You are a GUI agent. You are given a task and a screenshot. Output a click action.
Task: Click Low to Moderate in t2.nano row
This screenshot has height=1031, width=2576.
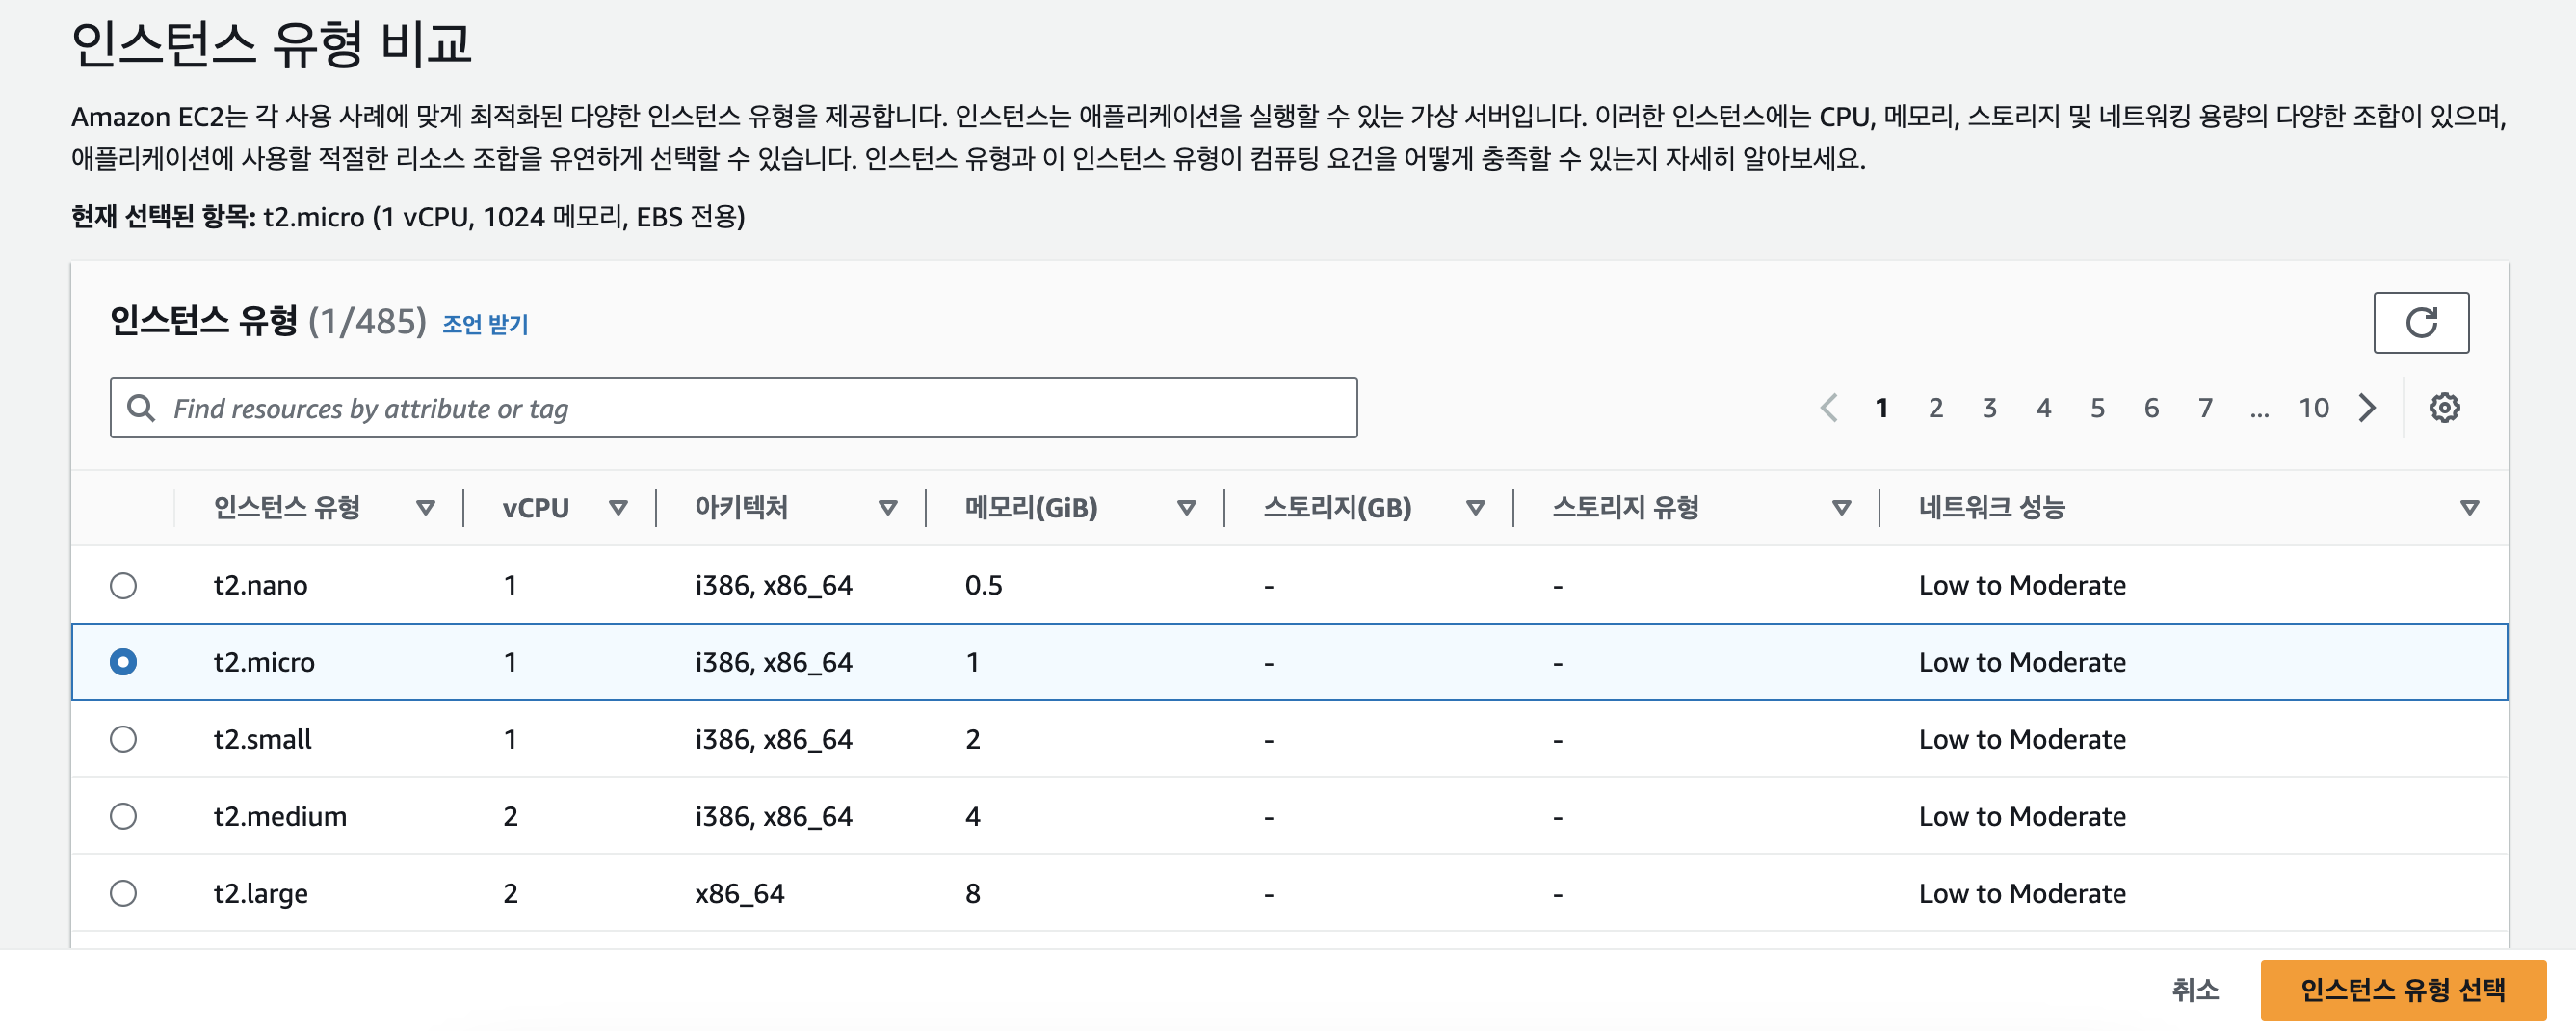tap(2022, 585)
